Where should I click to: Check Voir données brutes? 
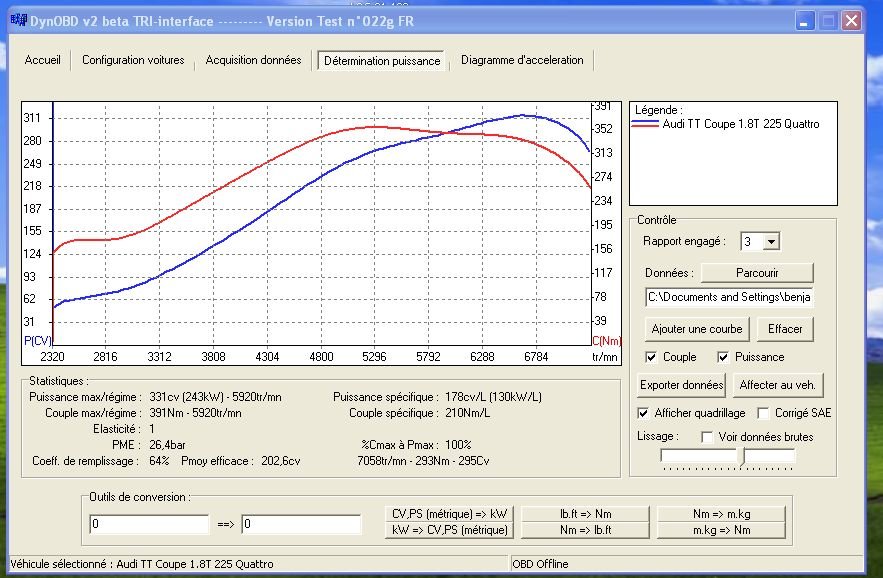click(x=707, y=437)
